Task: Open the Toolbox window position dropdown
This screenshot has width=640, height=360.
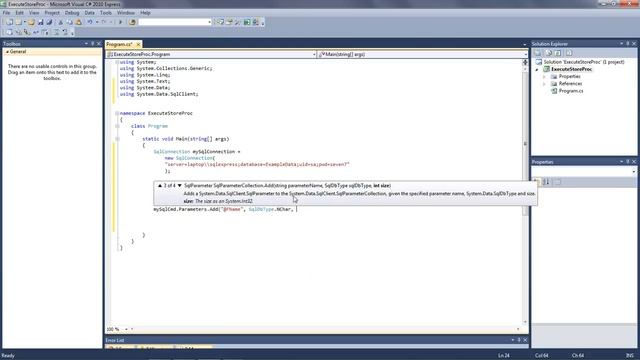Action: click(x=86, y=43)
